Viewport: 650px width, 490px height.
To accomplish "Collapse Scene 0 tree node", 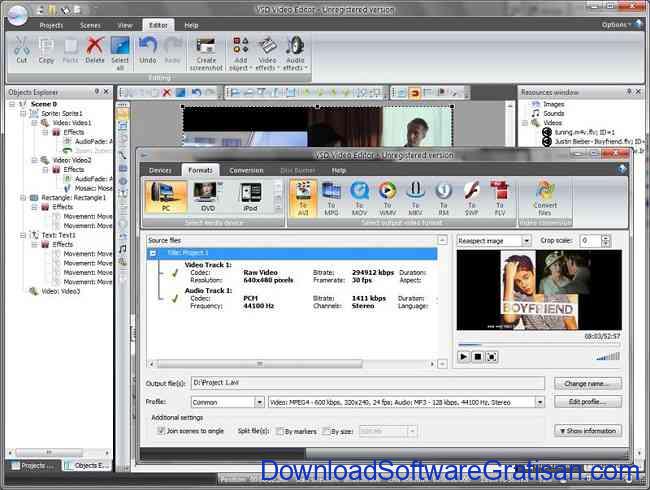I will click(12, 104).
